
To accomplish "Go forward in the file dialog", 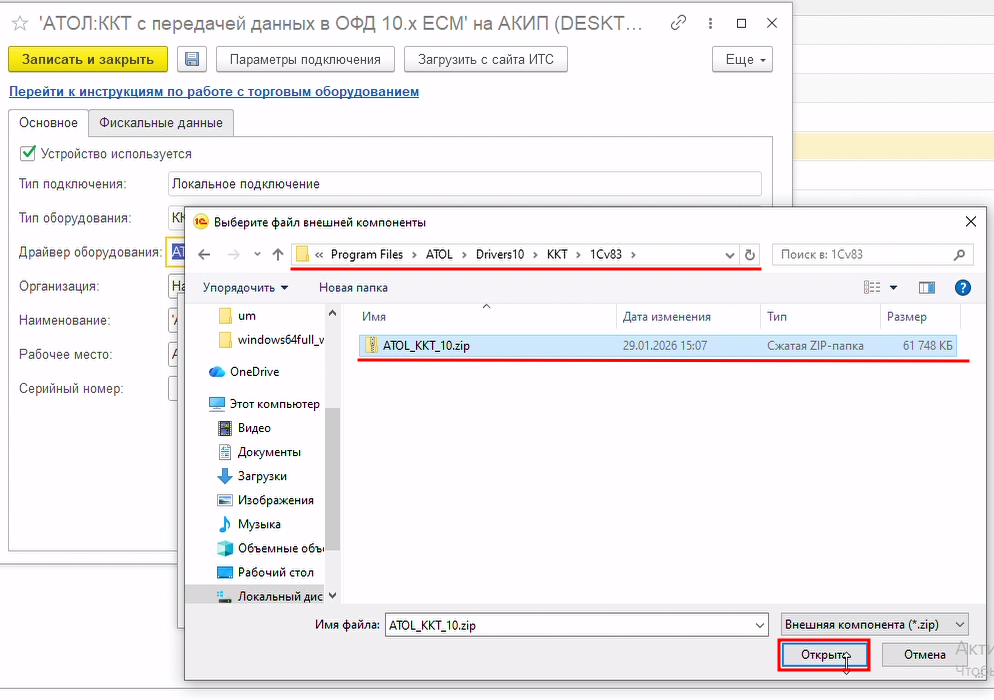I will click(x=234, y=255).
